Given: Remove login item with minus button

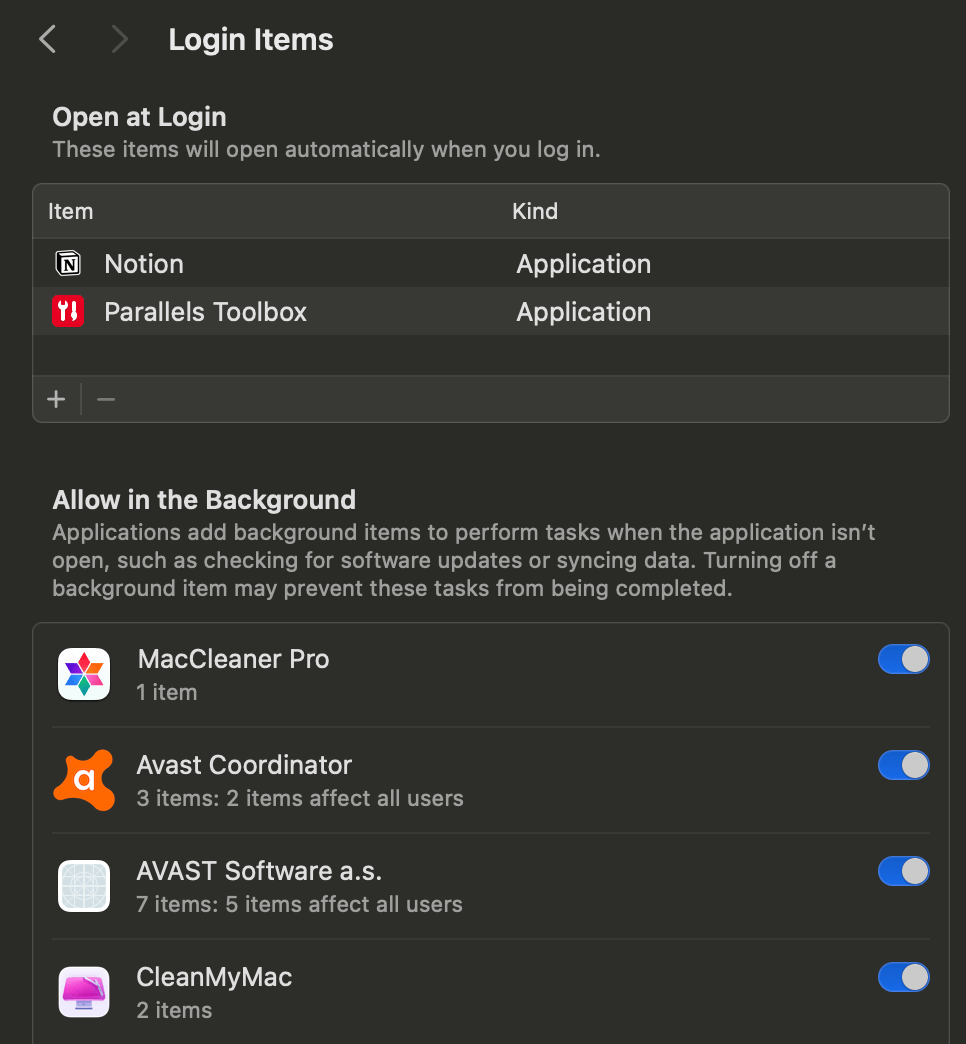Looking at the screenshot, I should (x=106, y=400).
